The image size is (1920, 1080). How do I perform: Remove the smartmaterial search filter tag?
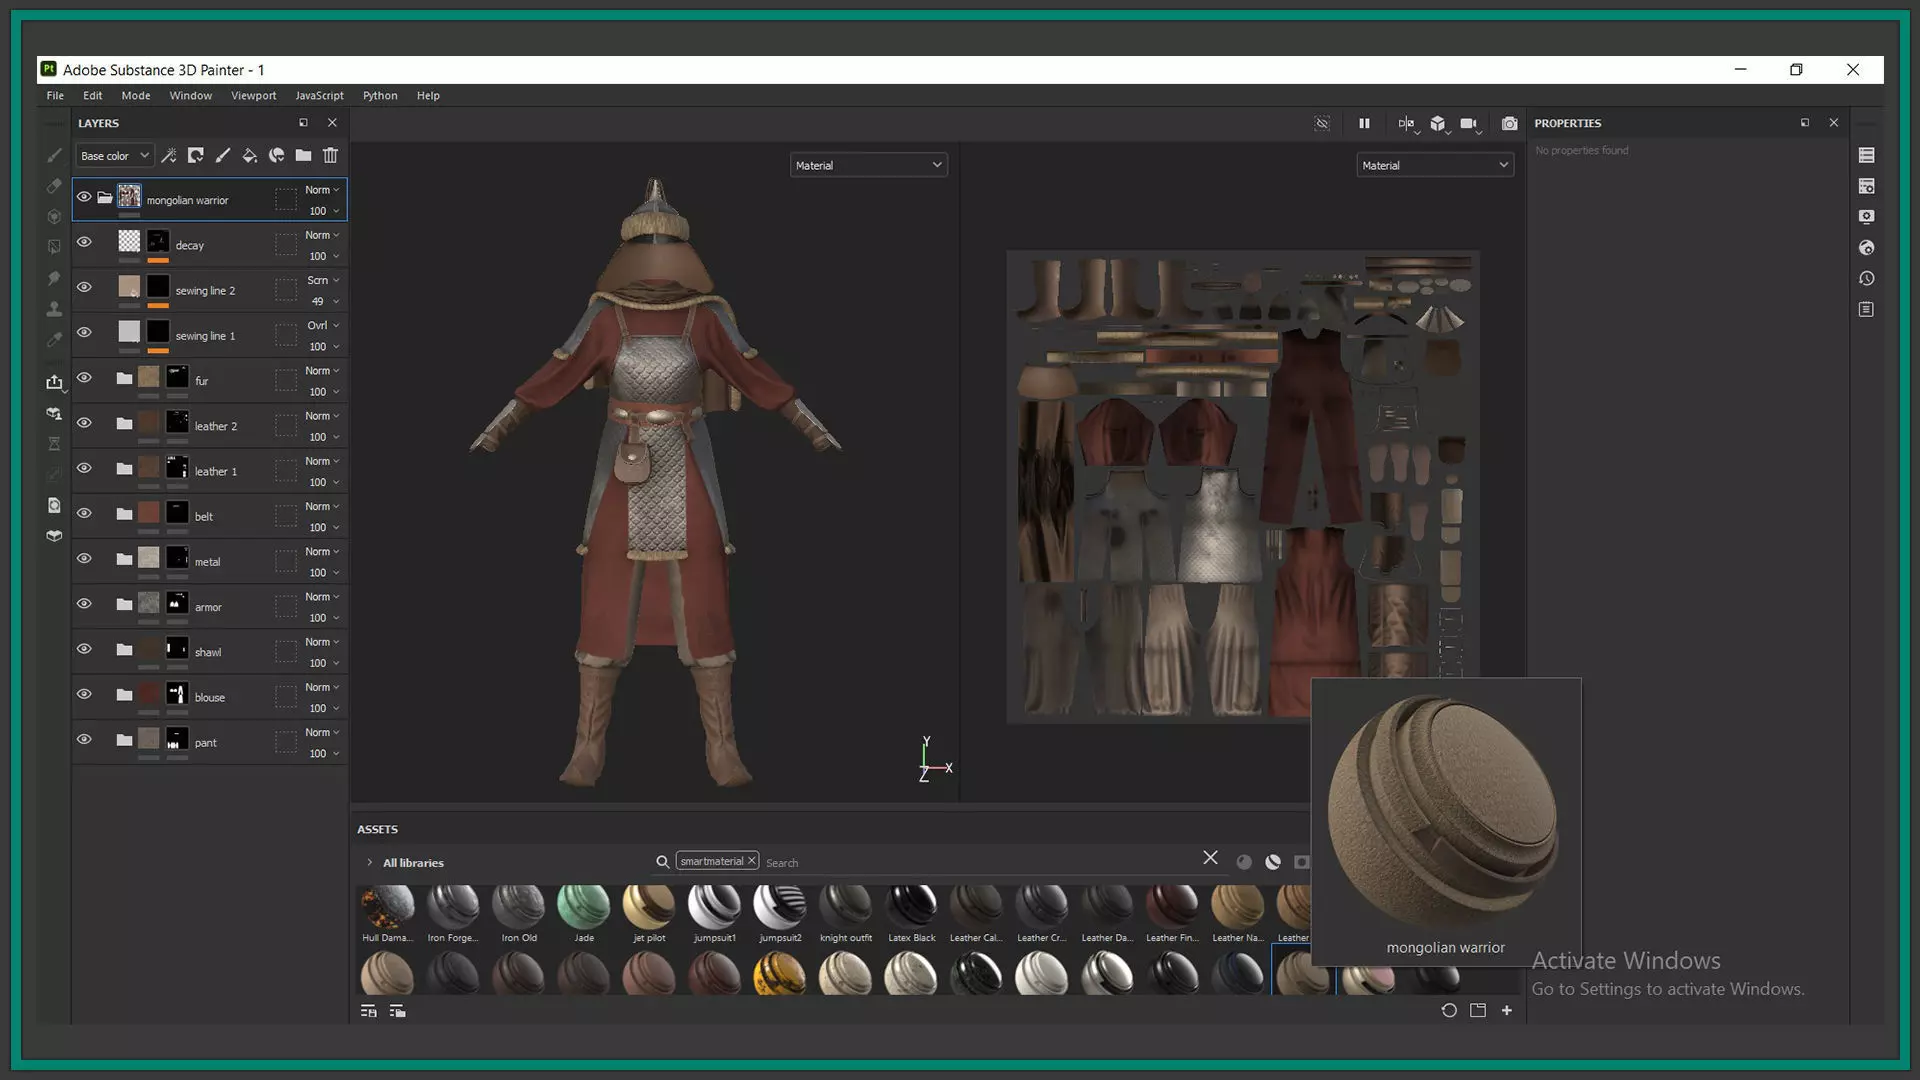pyautogui.click(x=752, y=861)
